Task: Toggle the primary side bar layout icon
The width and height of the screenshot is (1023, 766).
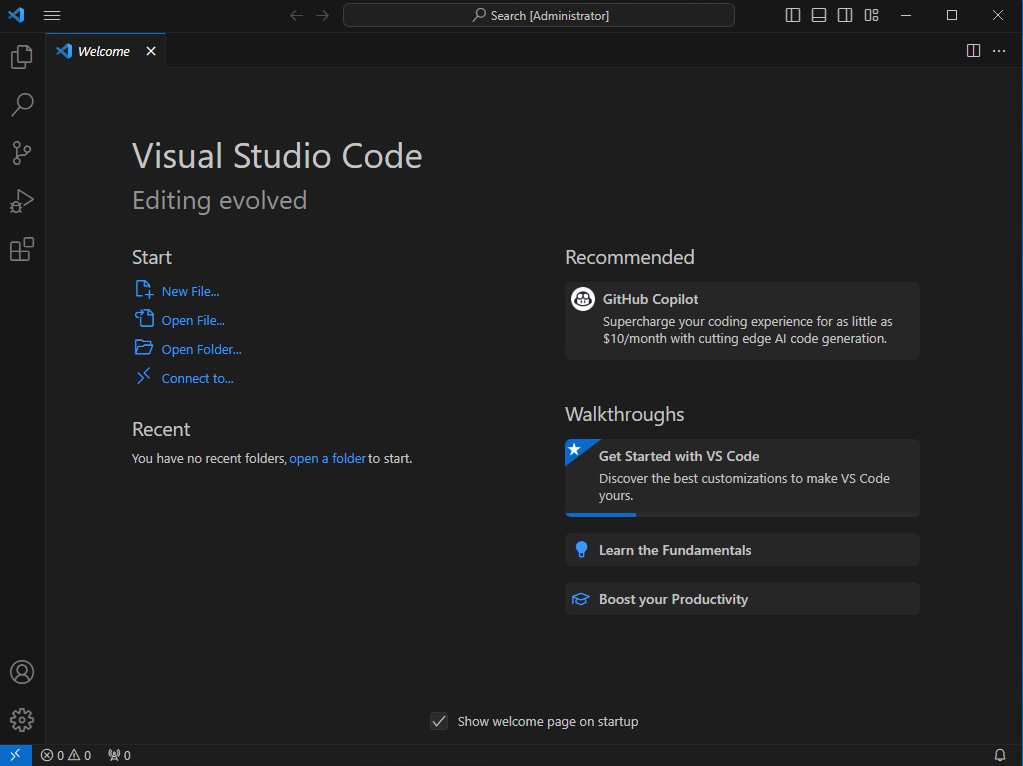Action: coord(793,15)
